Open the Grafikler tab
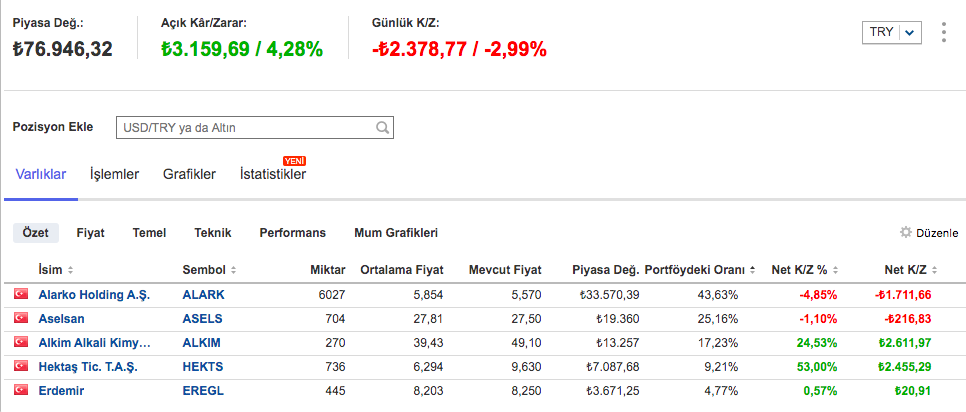This screenshot has height=412, width=966. click(x=189, y=174)
